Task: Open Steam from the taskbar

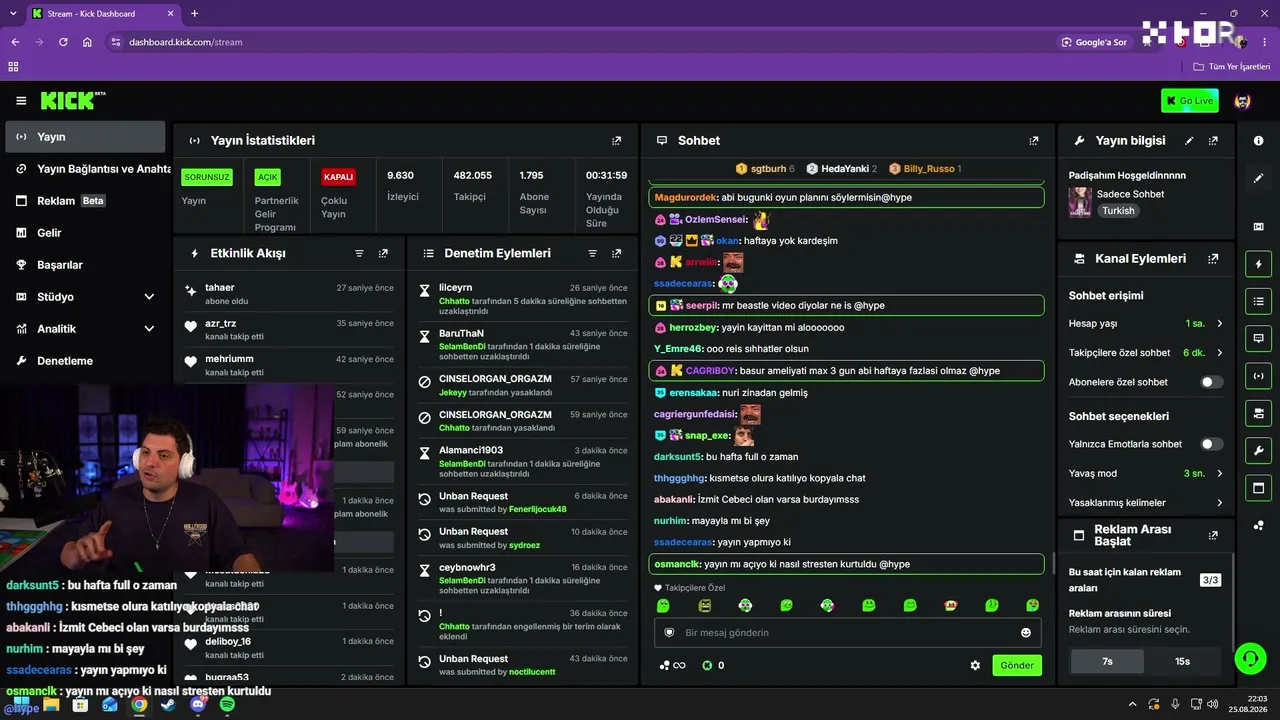Action: (168, 705)
